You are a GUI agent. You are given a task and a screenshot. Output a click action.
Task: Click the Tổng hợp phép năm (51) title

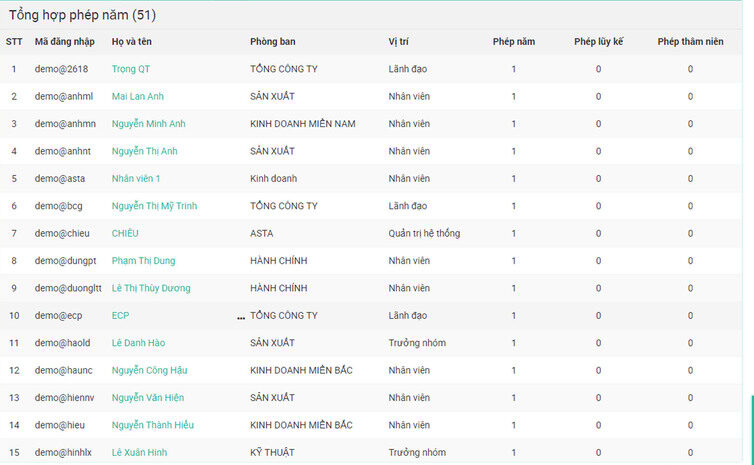82,15
